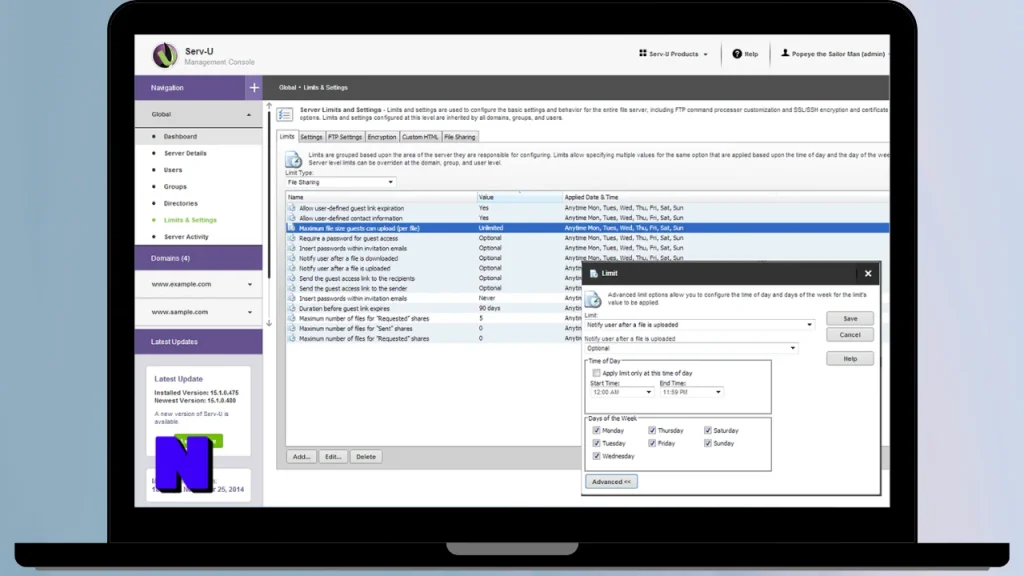Viewport: 1024px width, 576px height.
Task: Click the Limit dialog title icon
Action: [594, 274]
